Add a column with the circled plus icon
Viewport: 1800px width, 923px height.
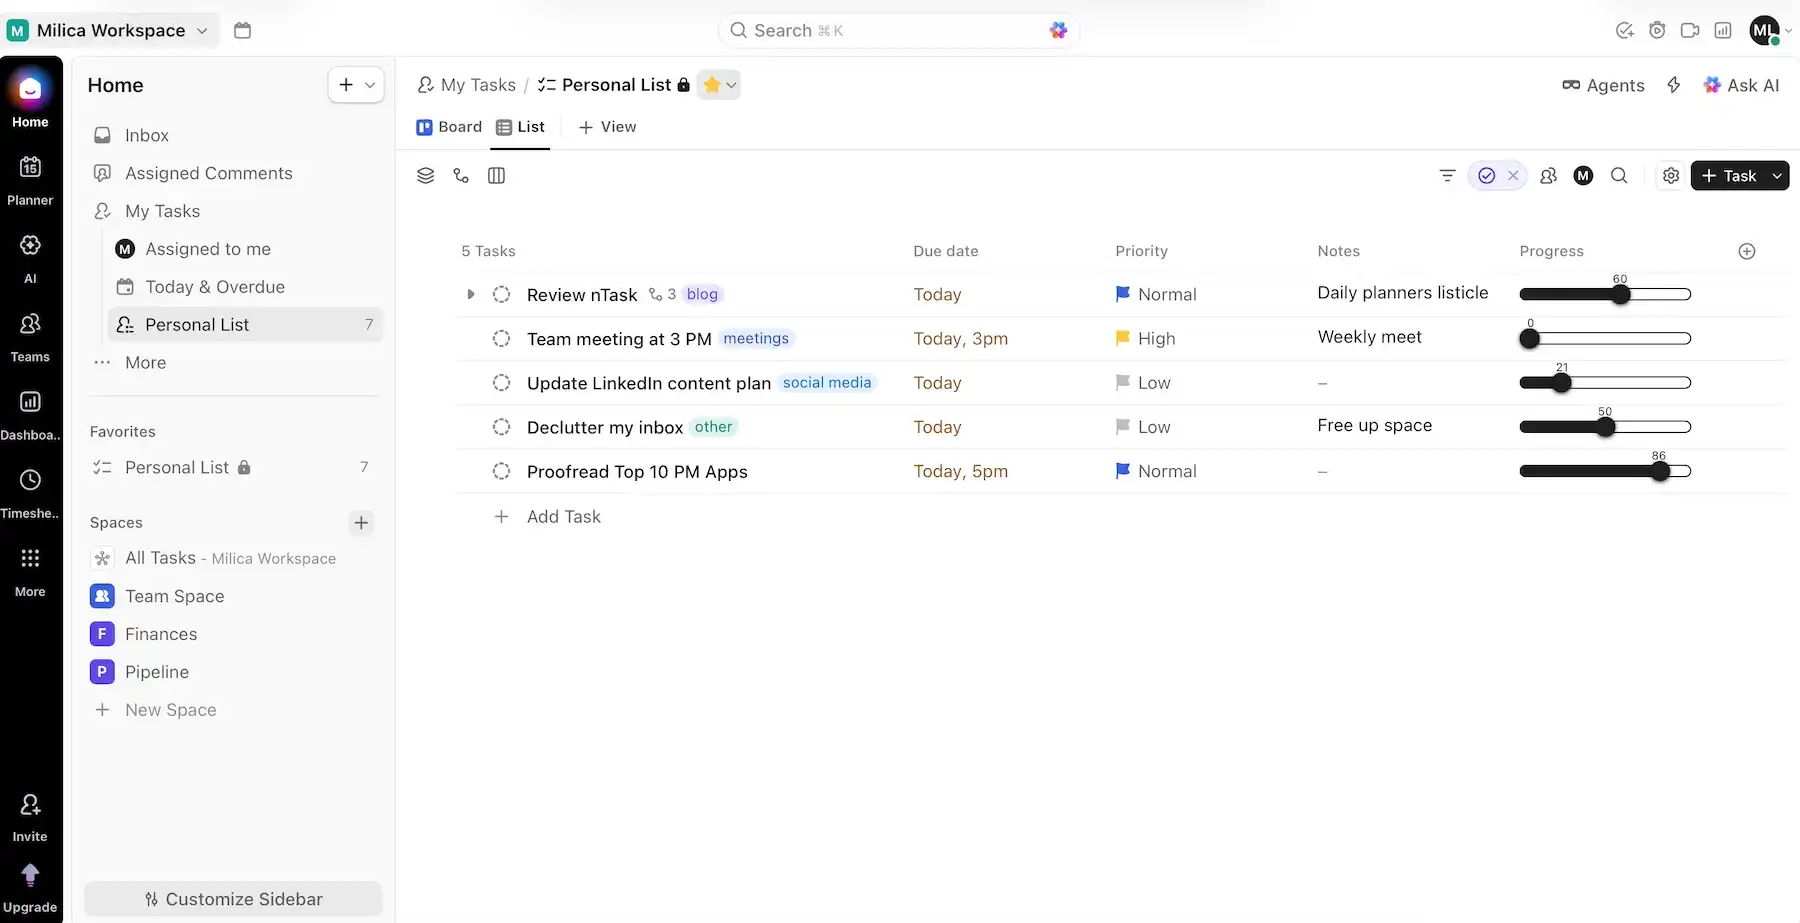1747,251
